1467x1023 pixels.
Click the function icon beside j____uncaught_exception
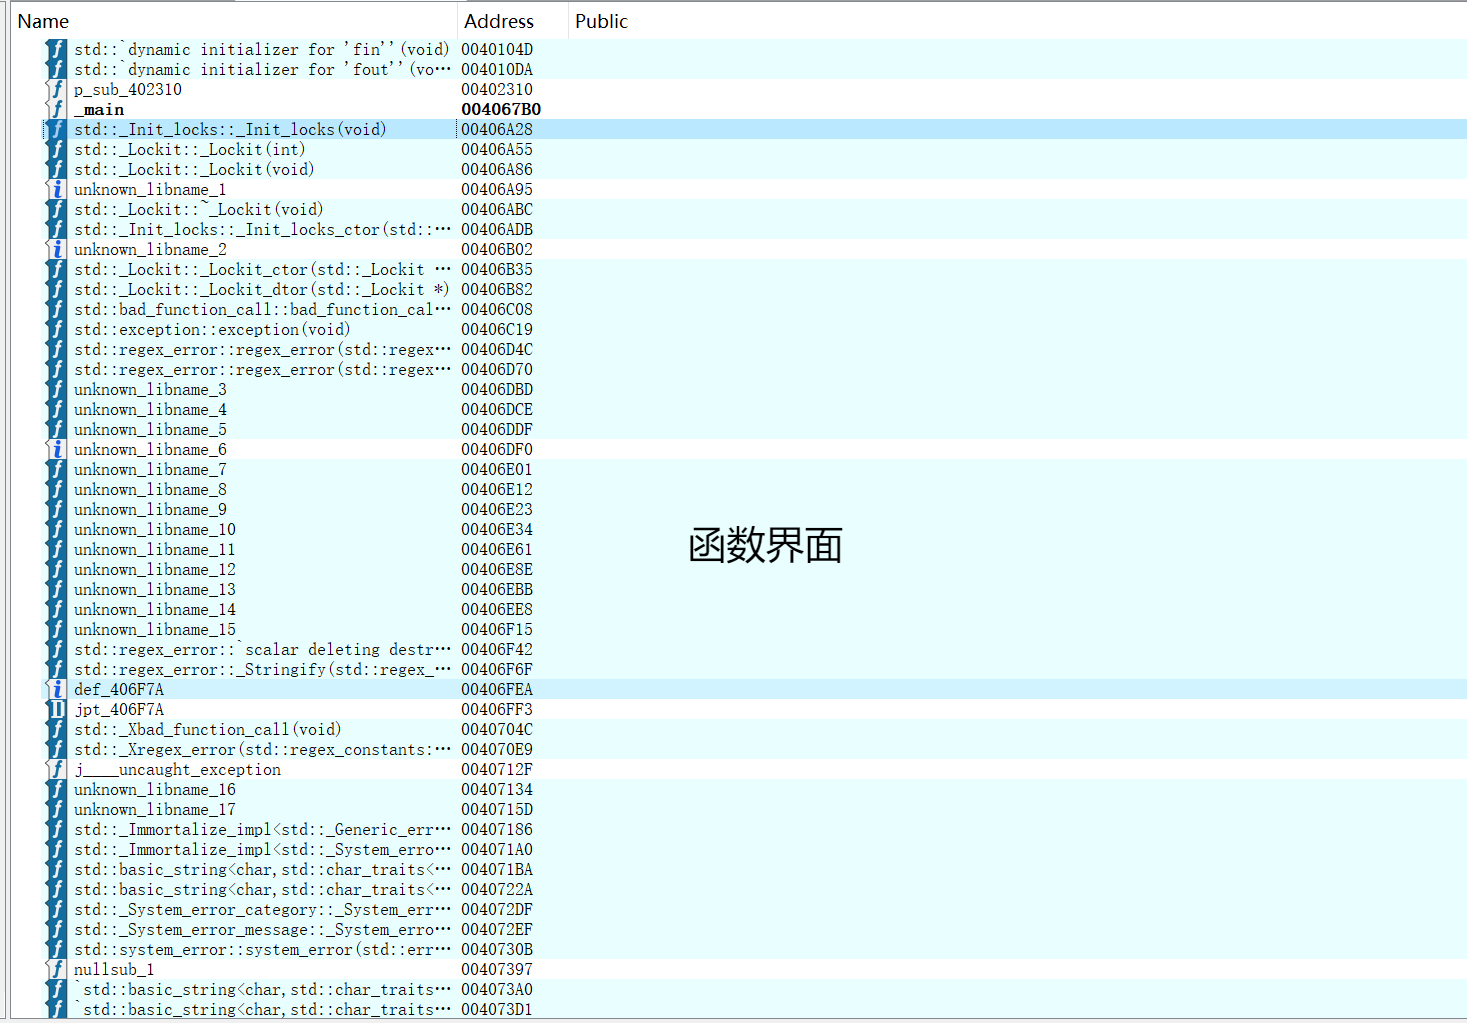coord(56,769)
